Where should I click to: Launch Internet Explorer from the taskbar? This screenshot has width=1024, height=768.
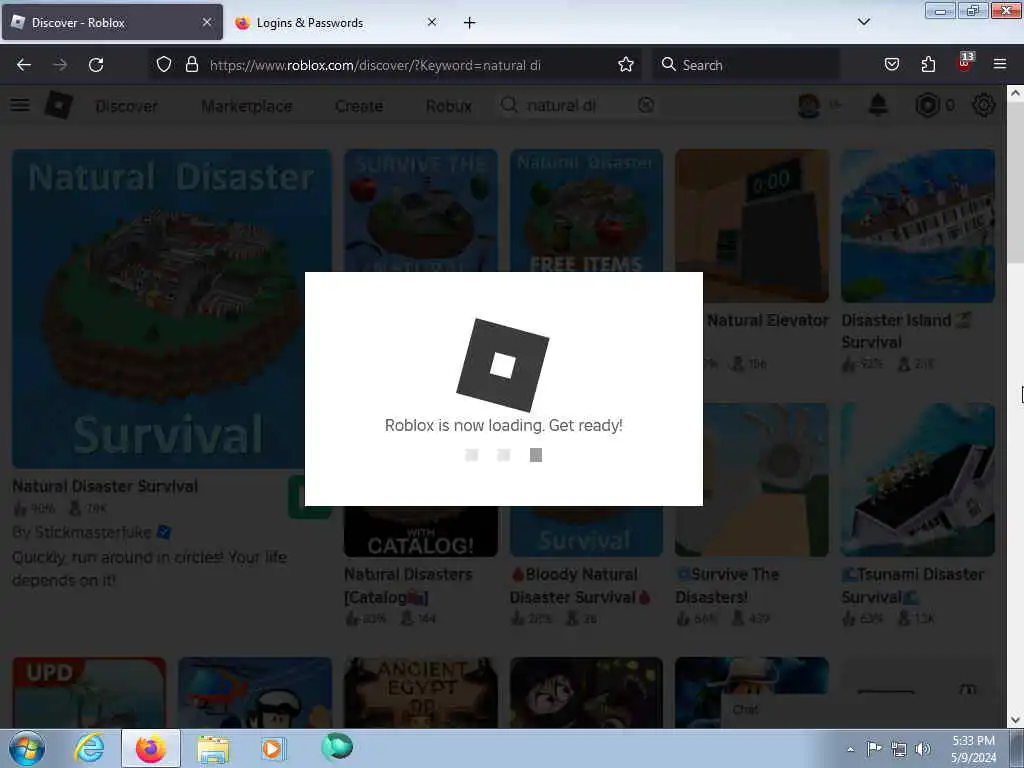[89, 748]
